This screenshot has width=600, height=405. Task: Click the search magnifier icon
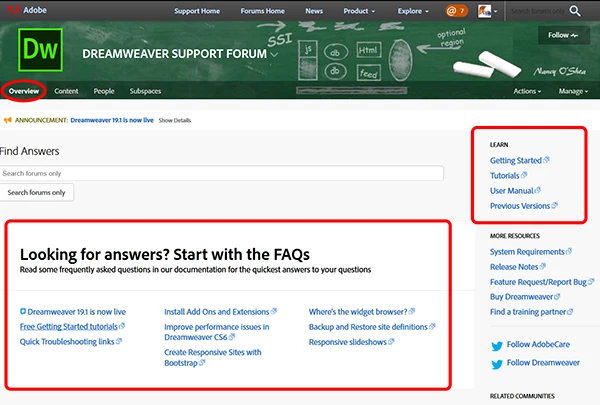click(575, 11)
